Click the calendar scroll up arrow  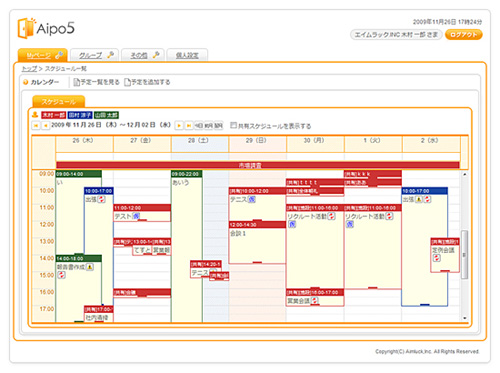point(465,174)
